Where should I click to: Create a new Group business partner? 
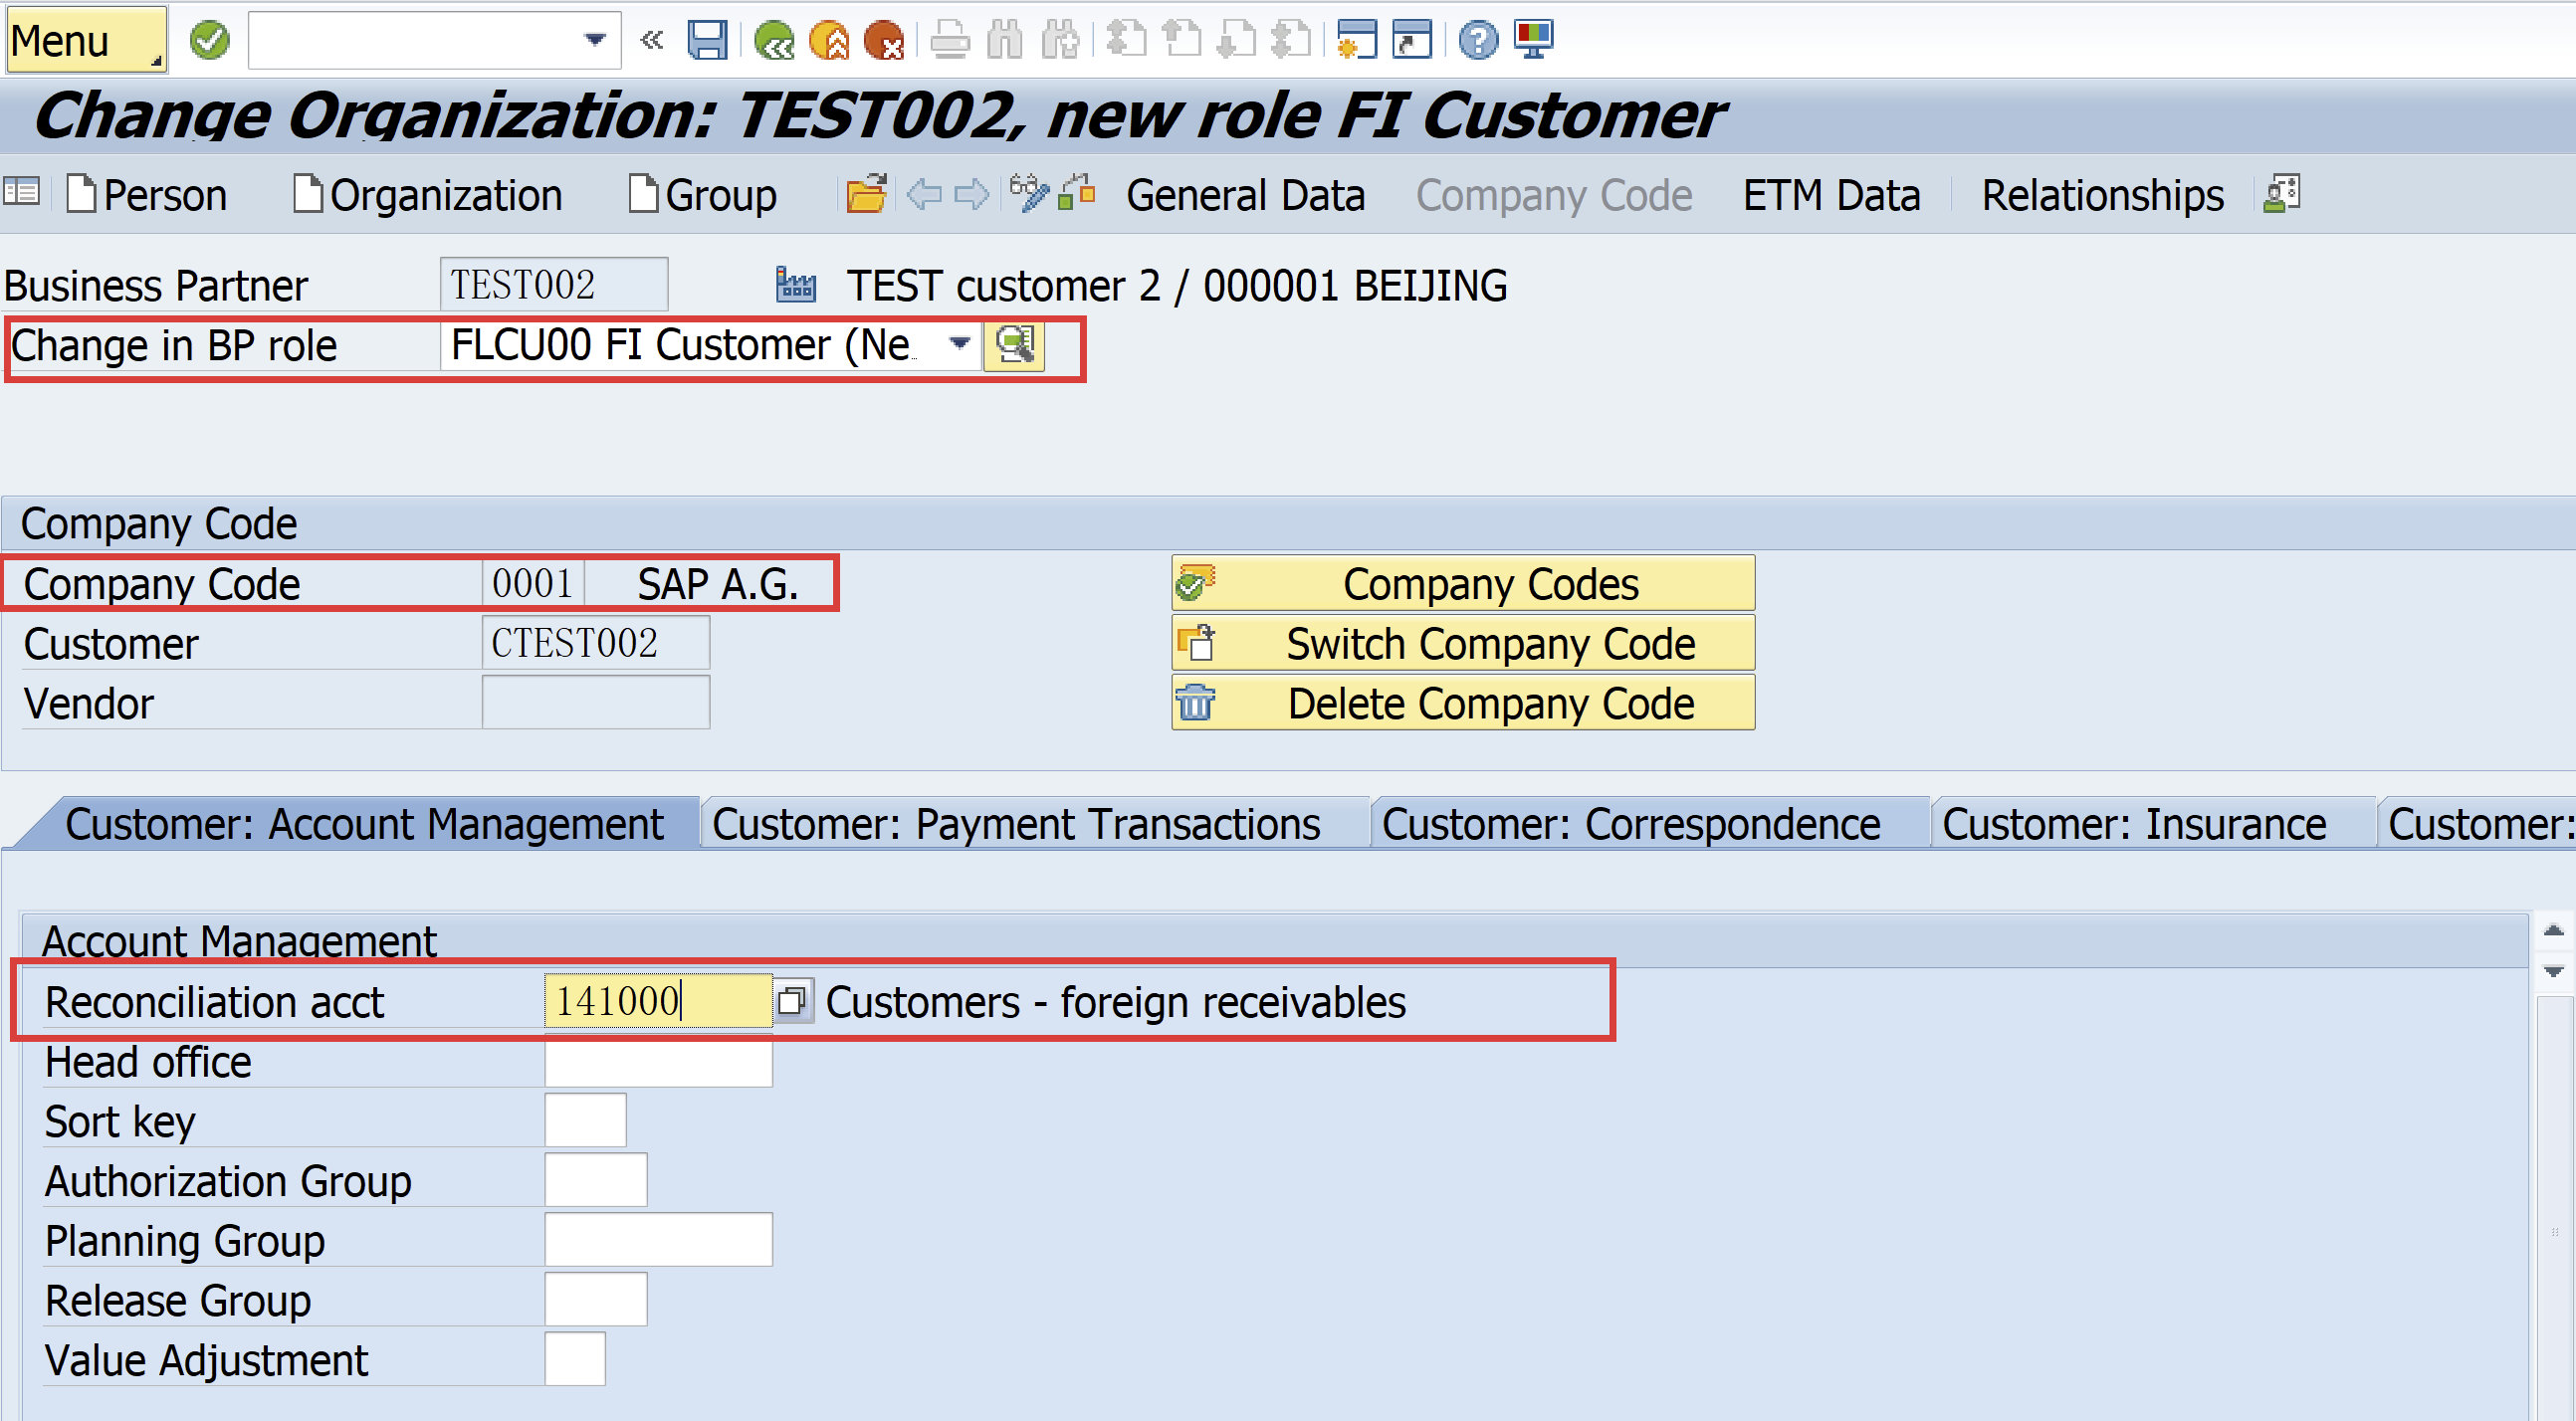point(702,194)
